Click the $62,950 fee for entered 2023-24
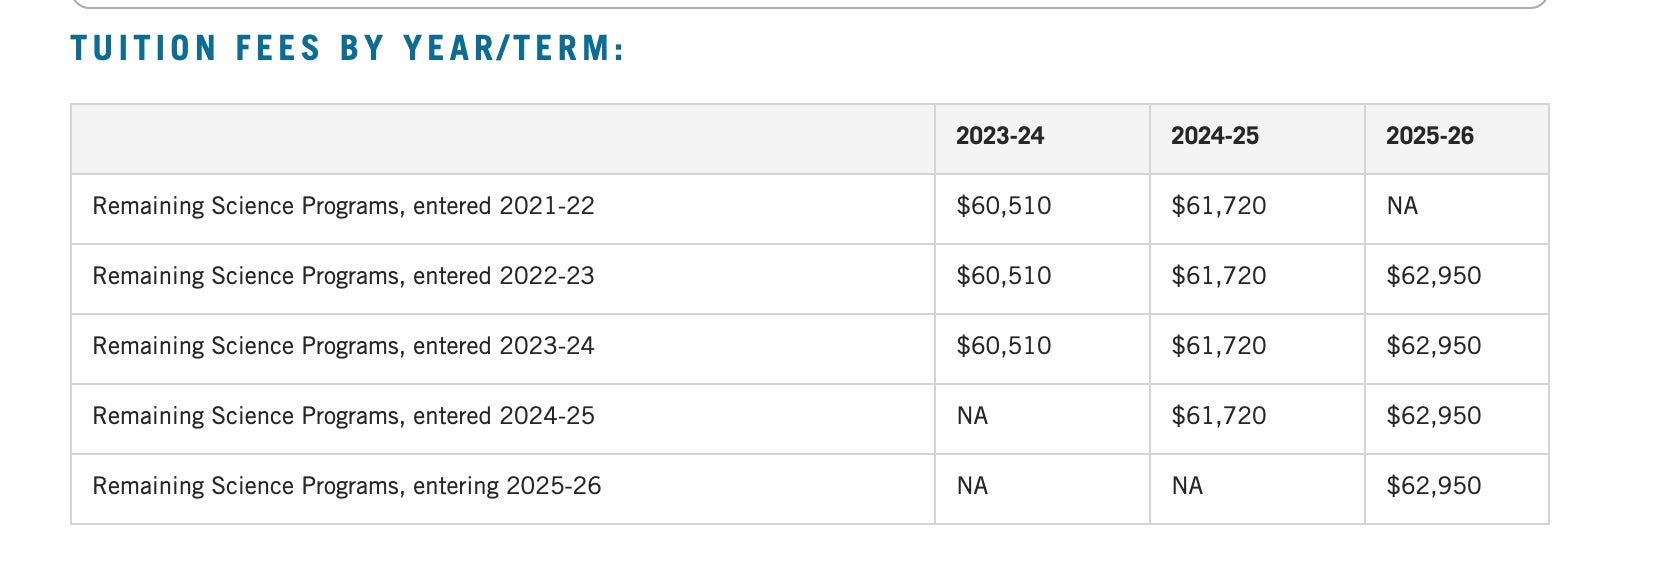Screen dimensions: 1656x576 coord(1433,346)
